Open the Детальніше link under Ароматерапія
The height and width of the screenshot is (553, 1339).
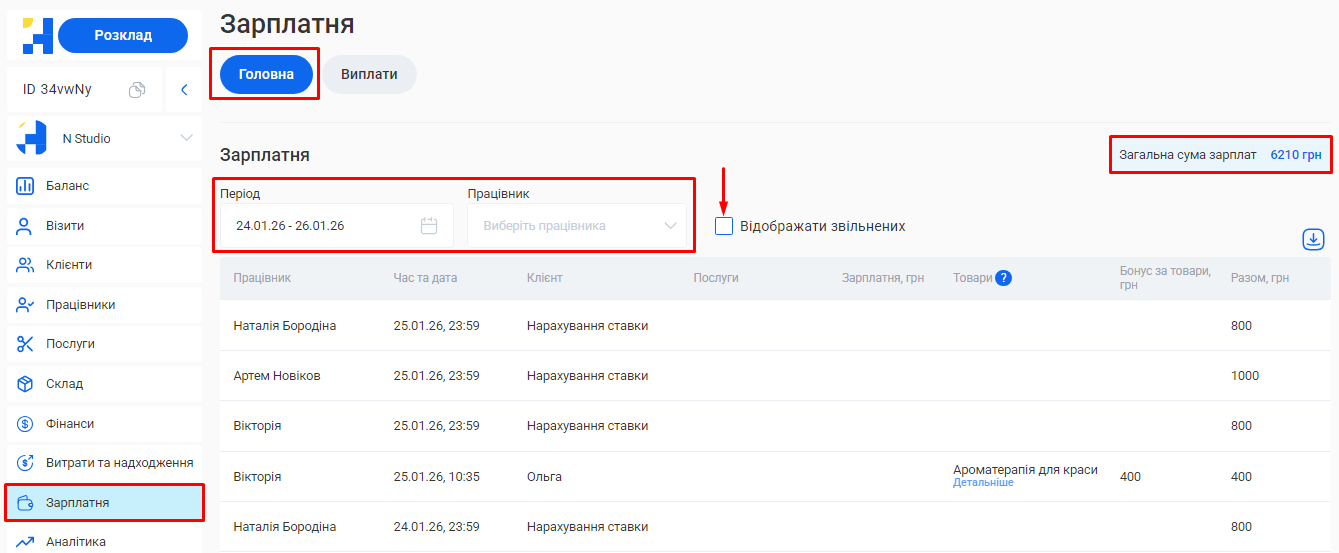(983, 483)
